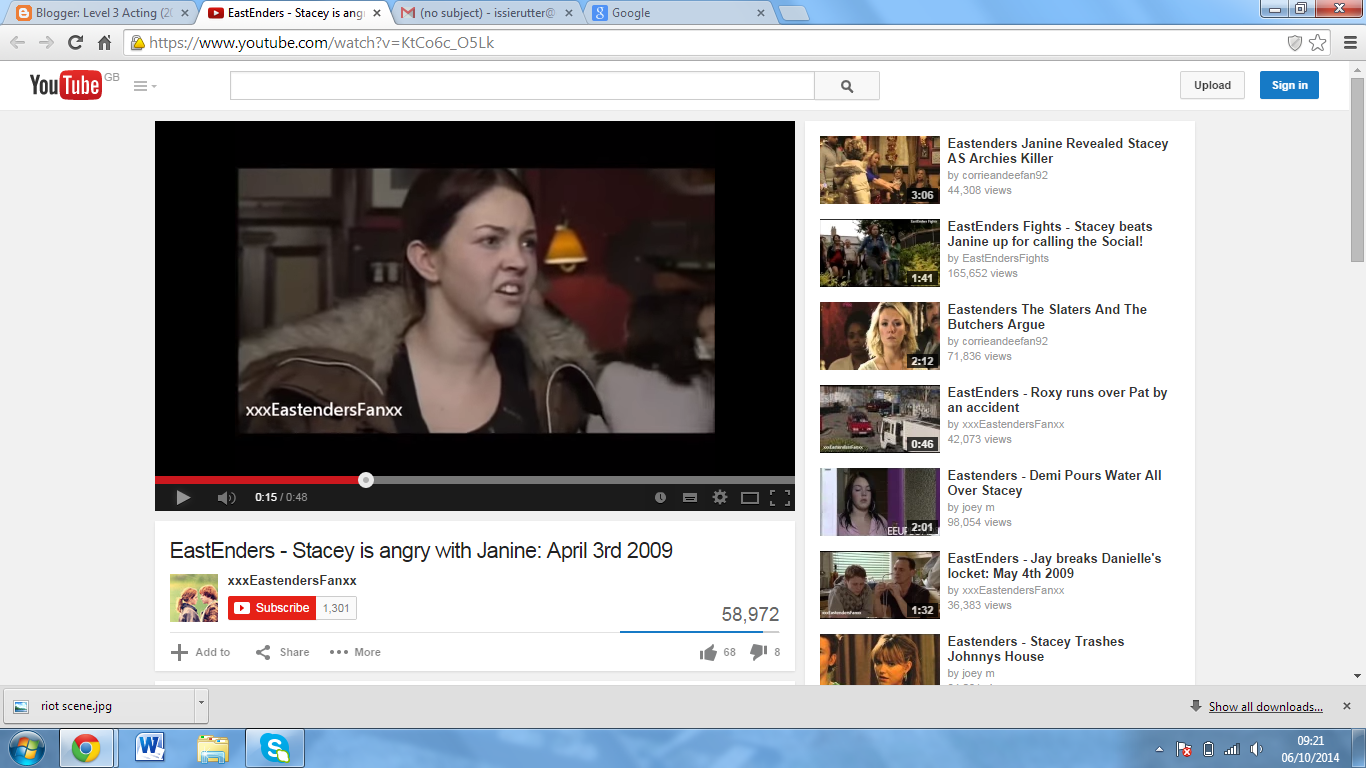Open 'Jay breaks Danielle's locket' title

click(x=1055, y=566)
